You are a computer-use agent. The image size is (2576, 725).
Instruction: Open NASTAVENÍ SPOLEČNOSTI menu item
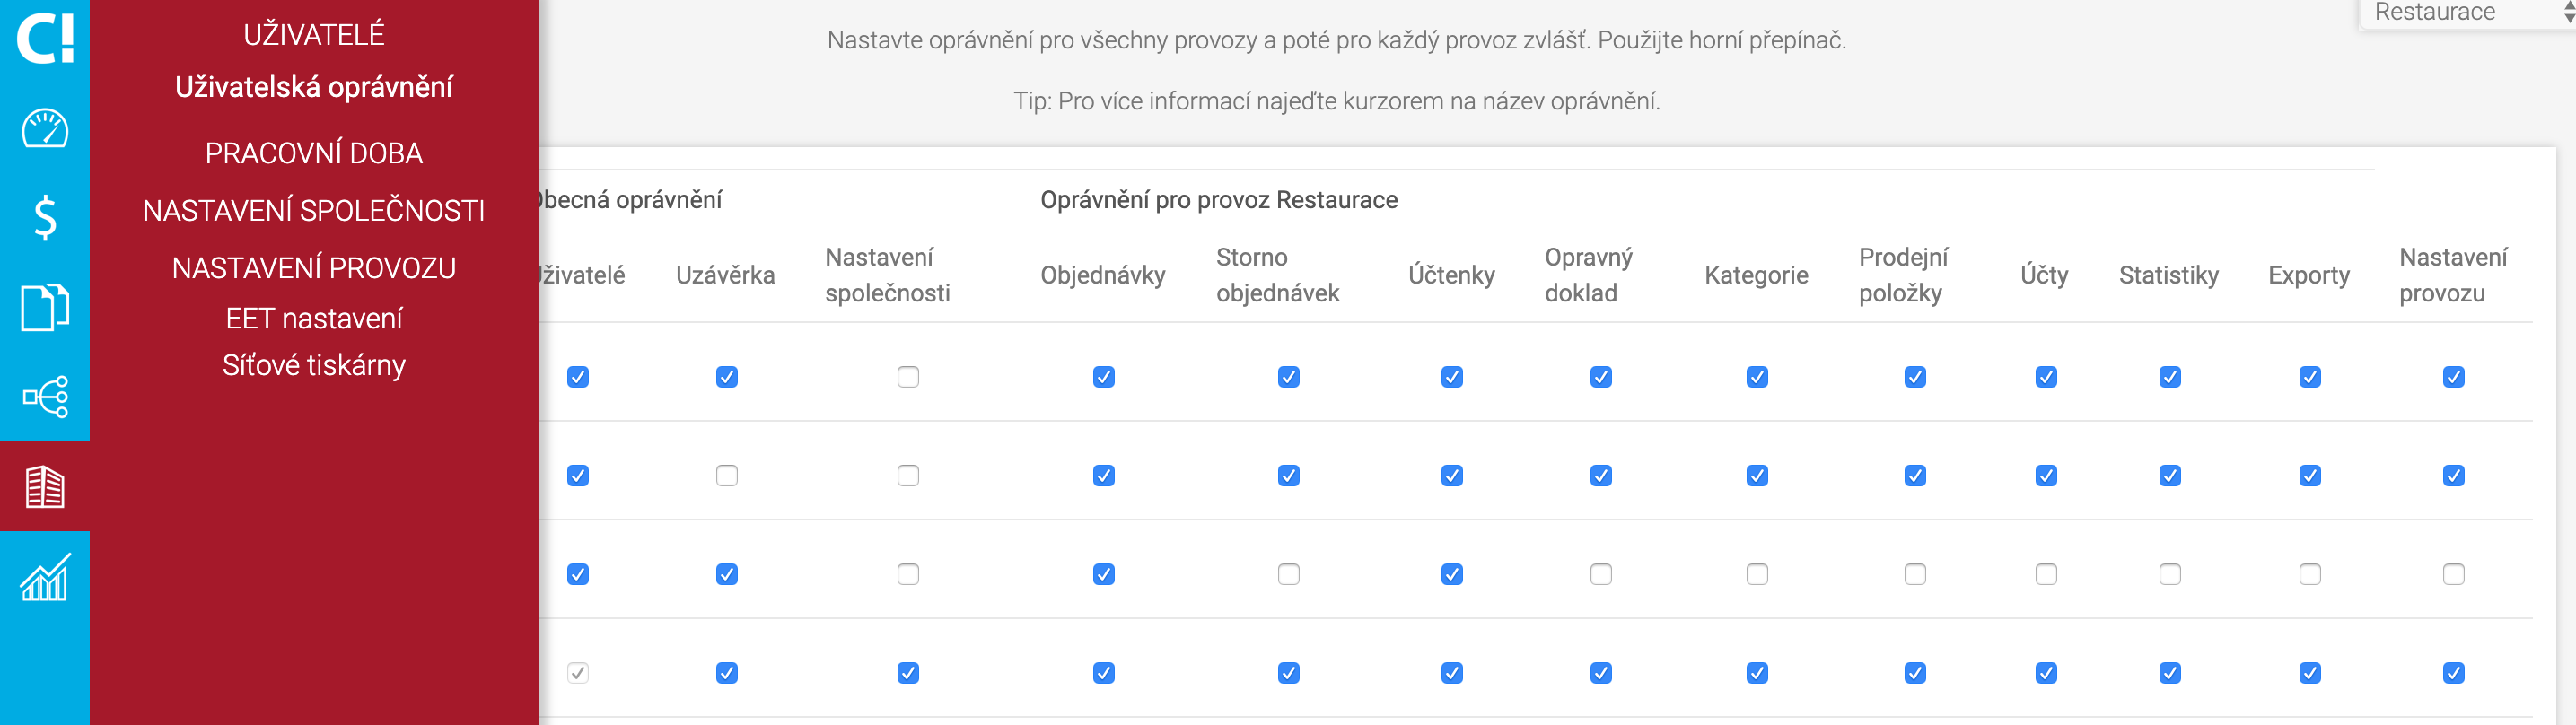[x=314, y=211]
